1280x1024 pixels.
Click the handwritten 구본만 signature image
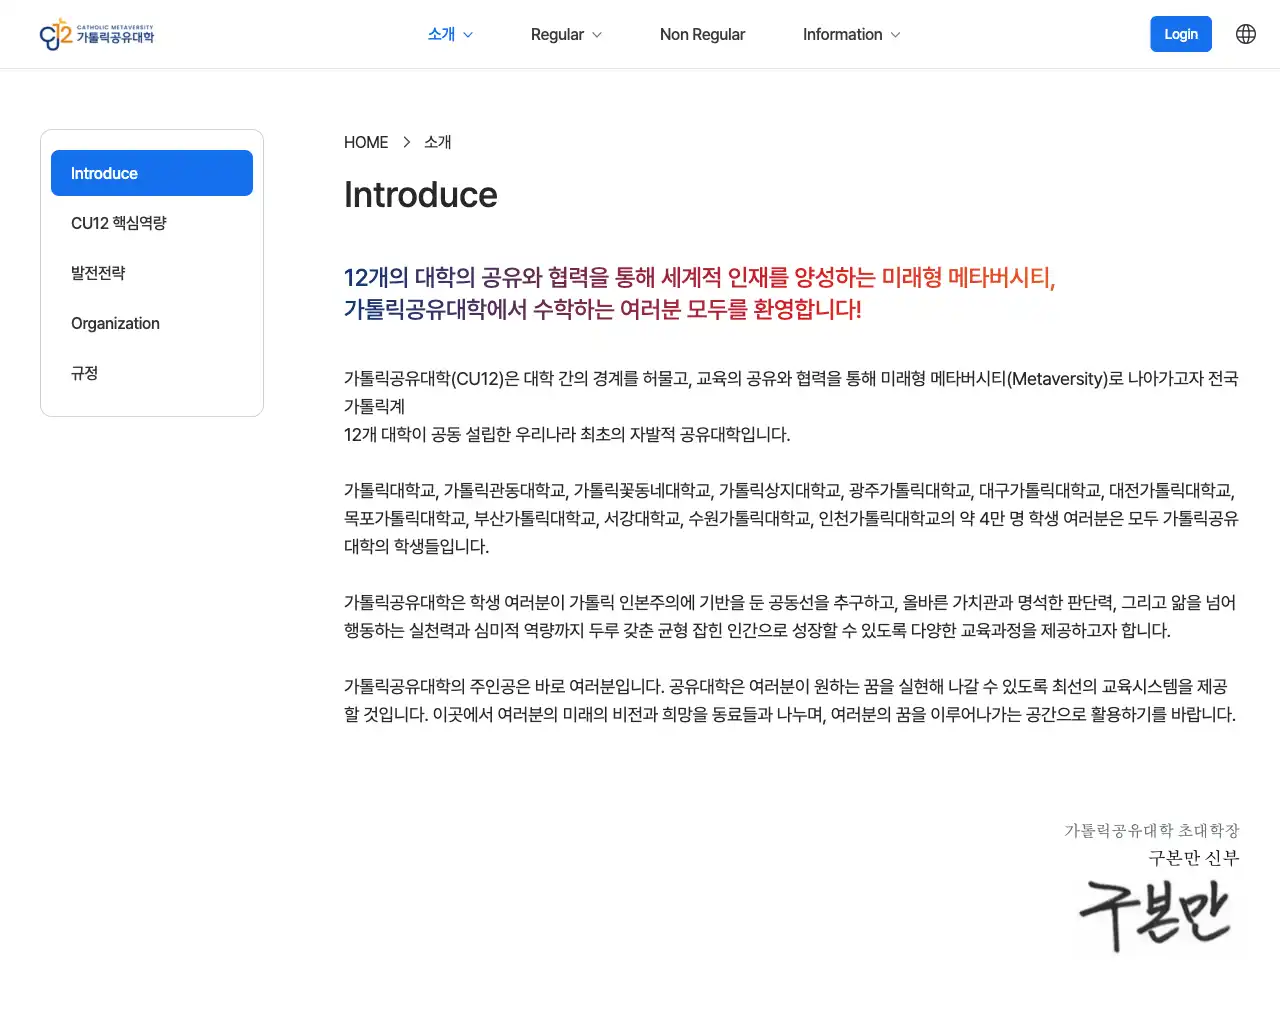1156,915
